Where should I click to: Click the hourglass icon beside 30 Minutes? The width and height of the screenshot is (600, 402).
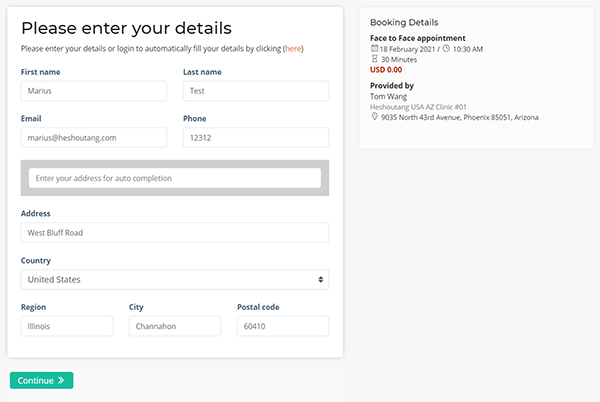pos(375,59)
